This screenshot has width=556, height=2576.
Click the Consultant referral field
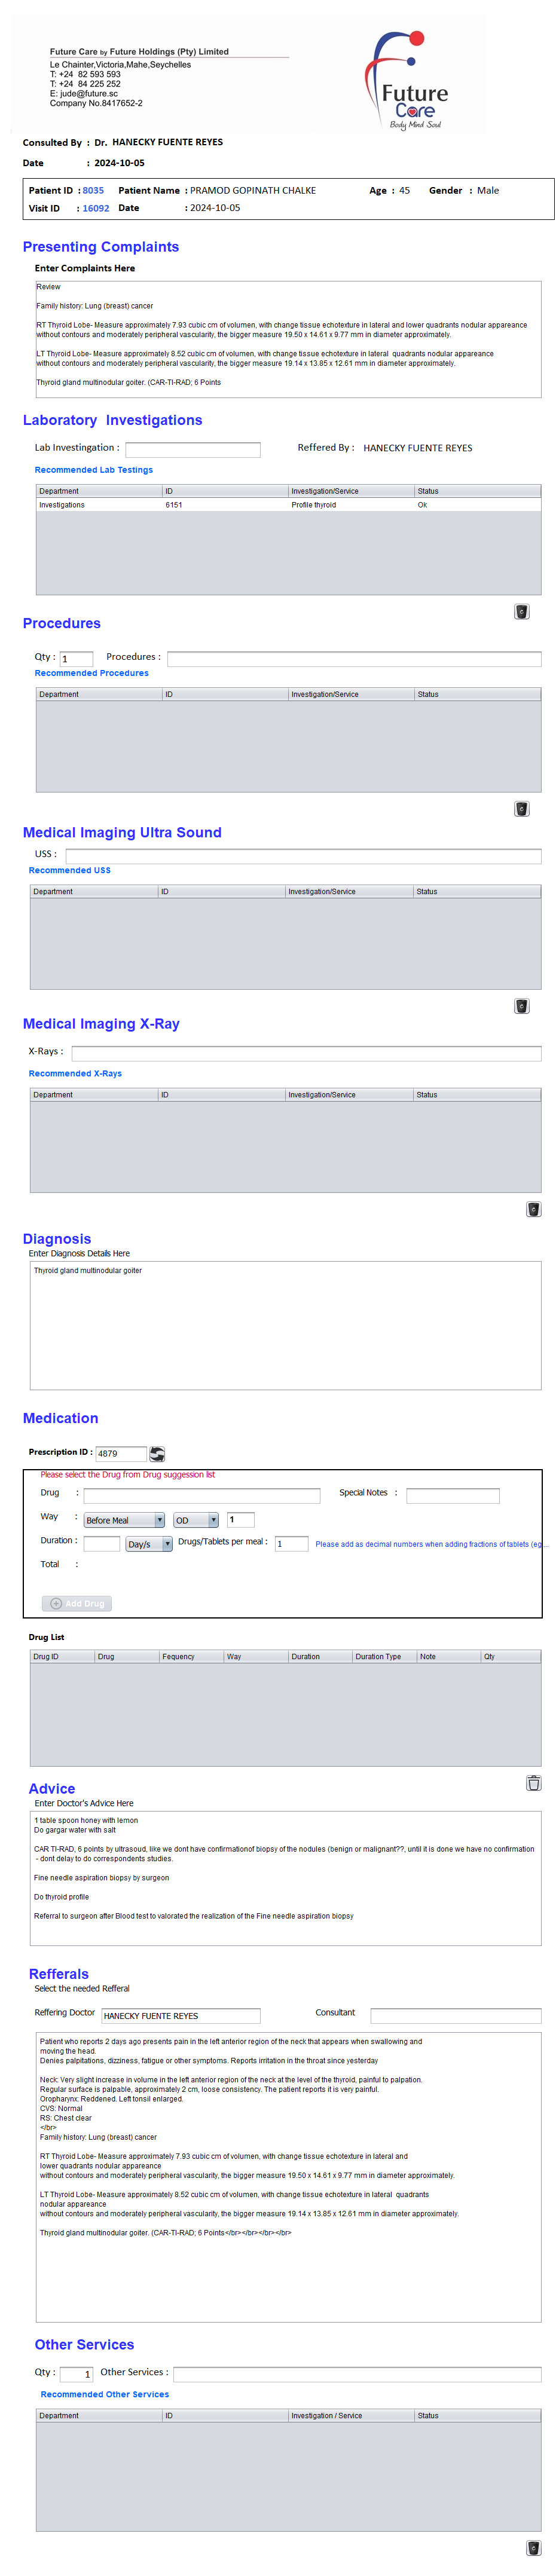(455, 2015)
